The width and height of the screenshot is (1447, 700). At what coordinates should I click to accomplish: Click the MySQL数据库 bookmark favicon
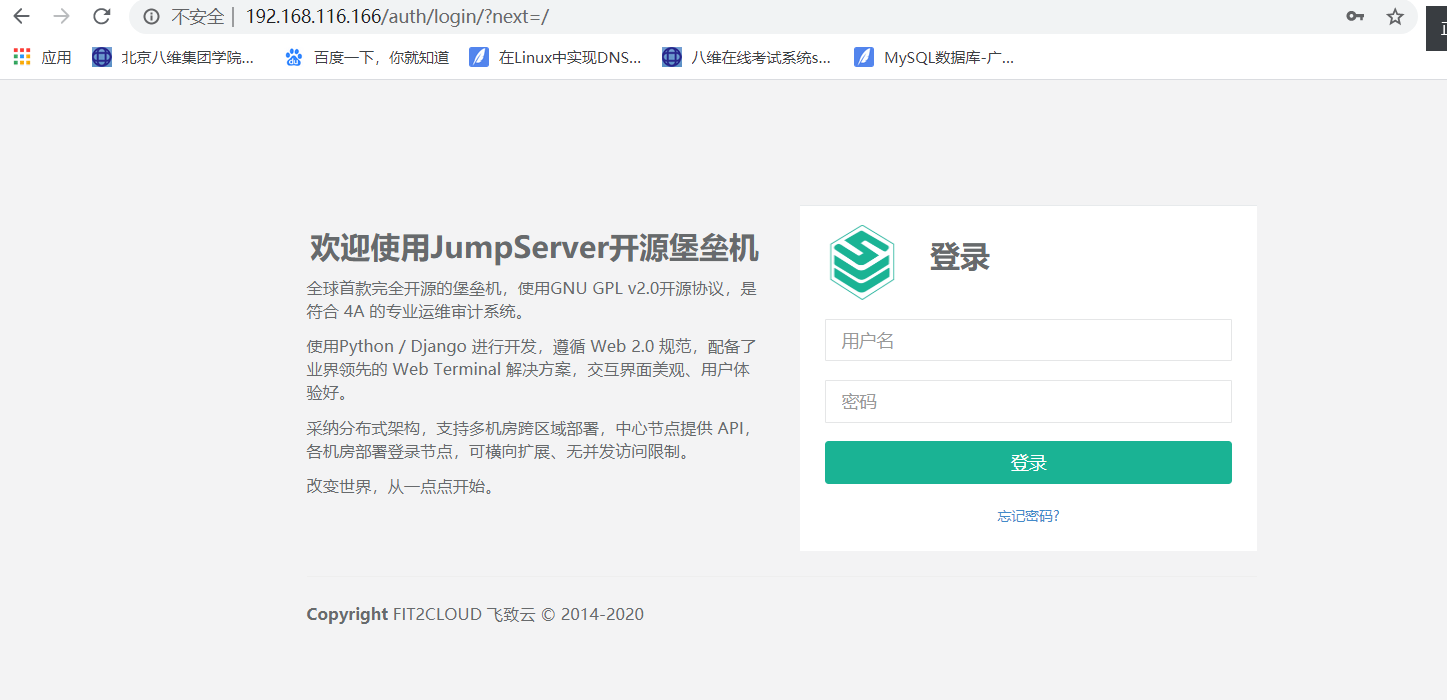(863, 57)
